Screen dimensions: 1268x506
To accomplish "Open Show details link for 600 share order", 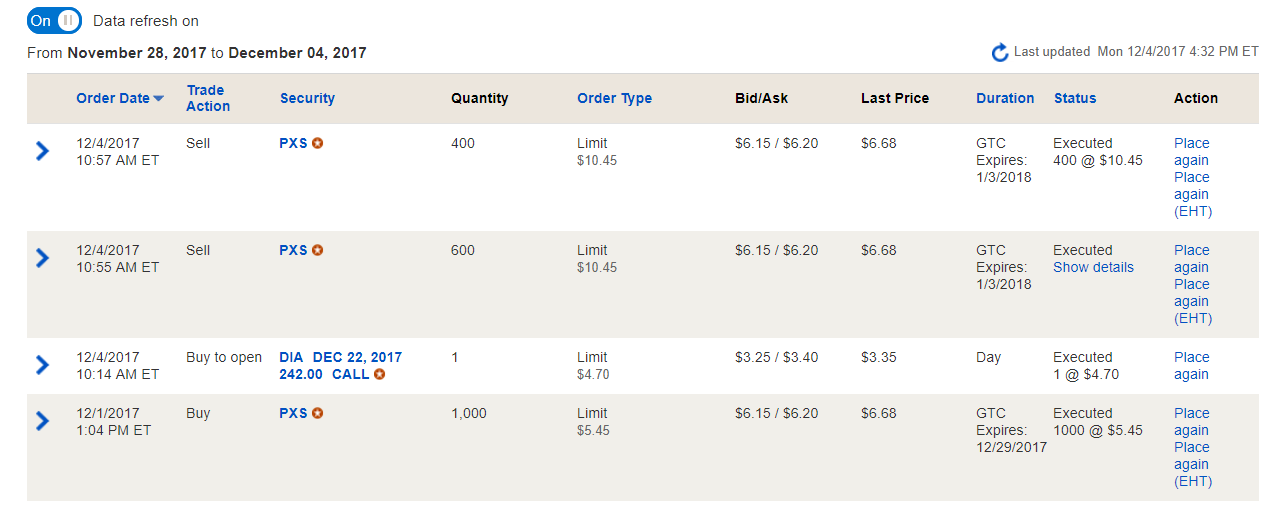I will 1093,267.
